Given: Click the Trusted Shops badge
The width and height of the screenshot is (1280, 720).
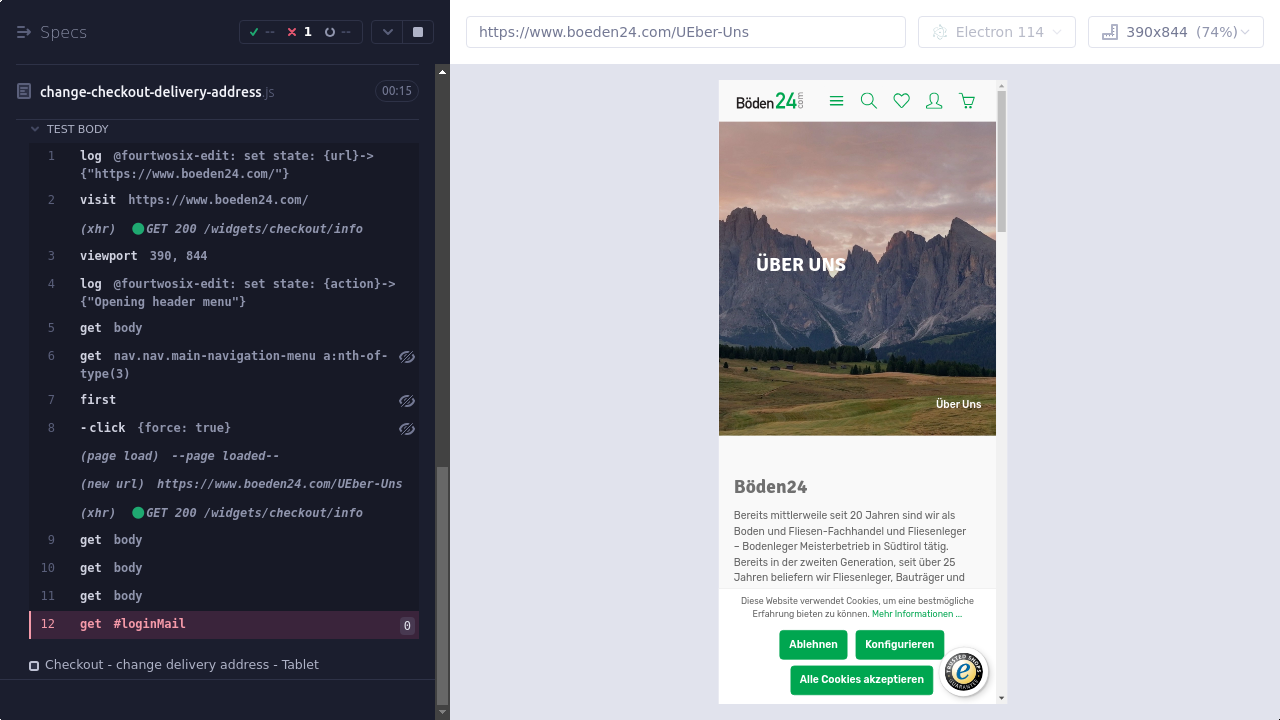Looking at the screenshot, I should tap(963, 672).
